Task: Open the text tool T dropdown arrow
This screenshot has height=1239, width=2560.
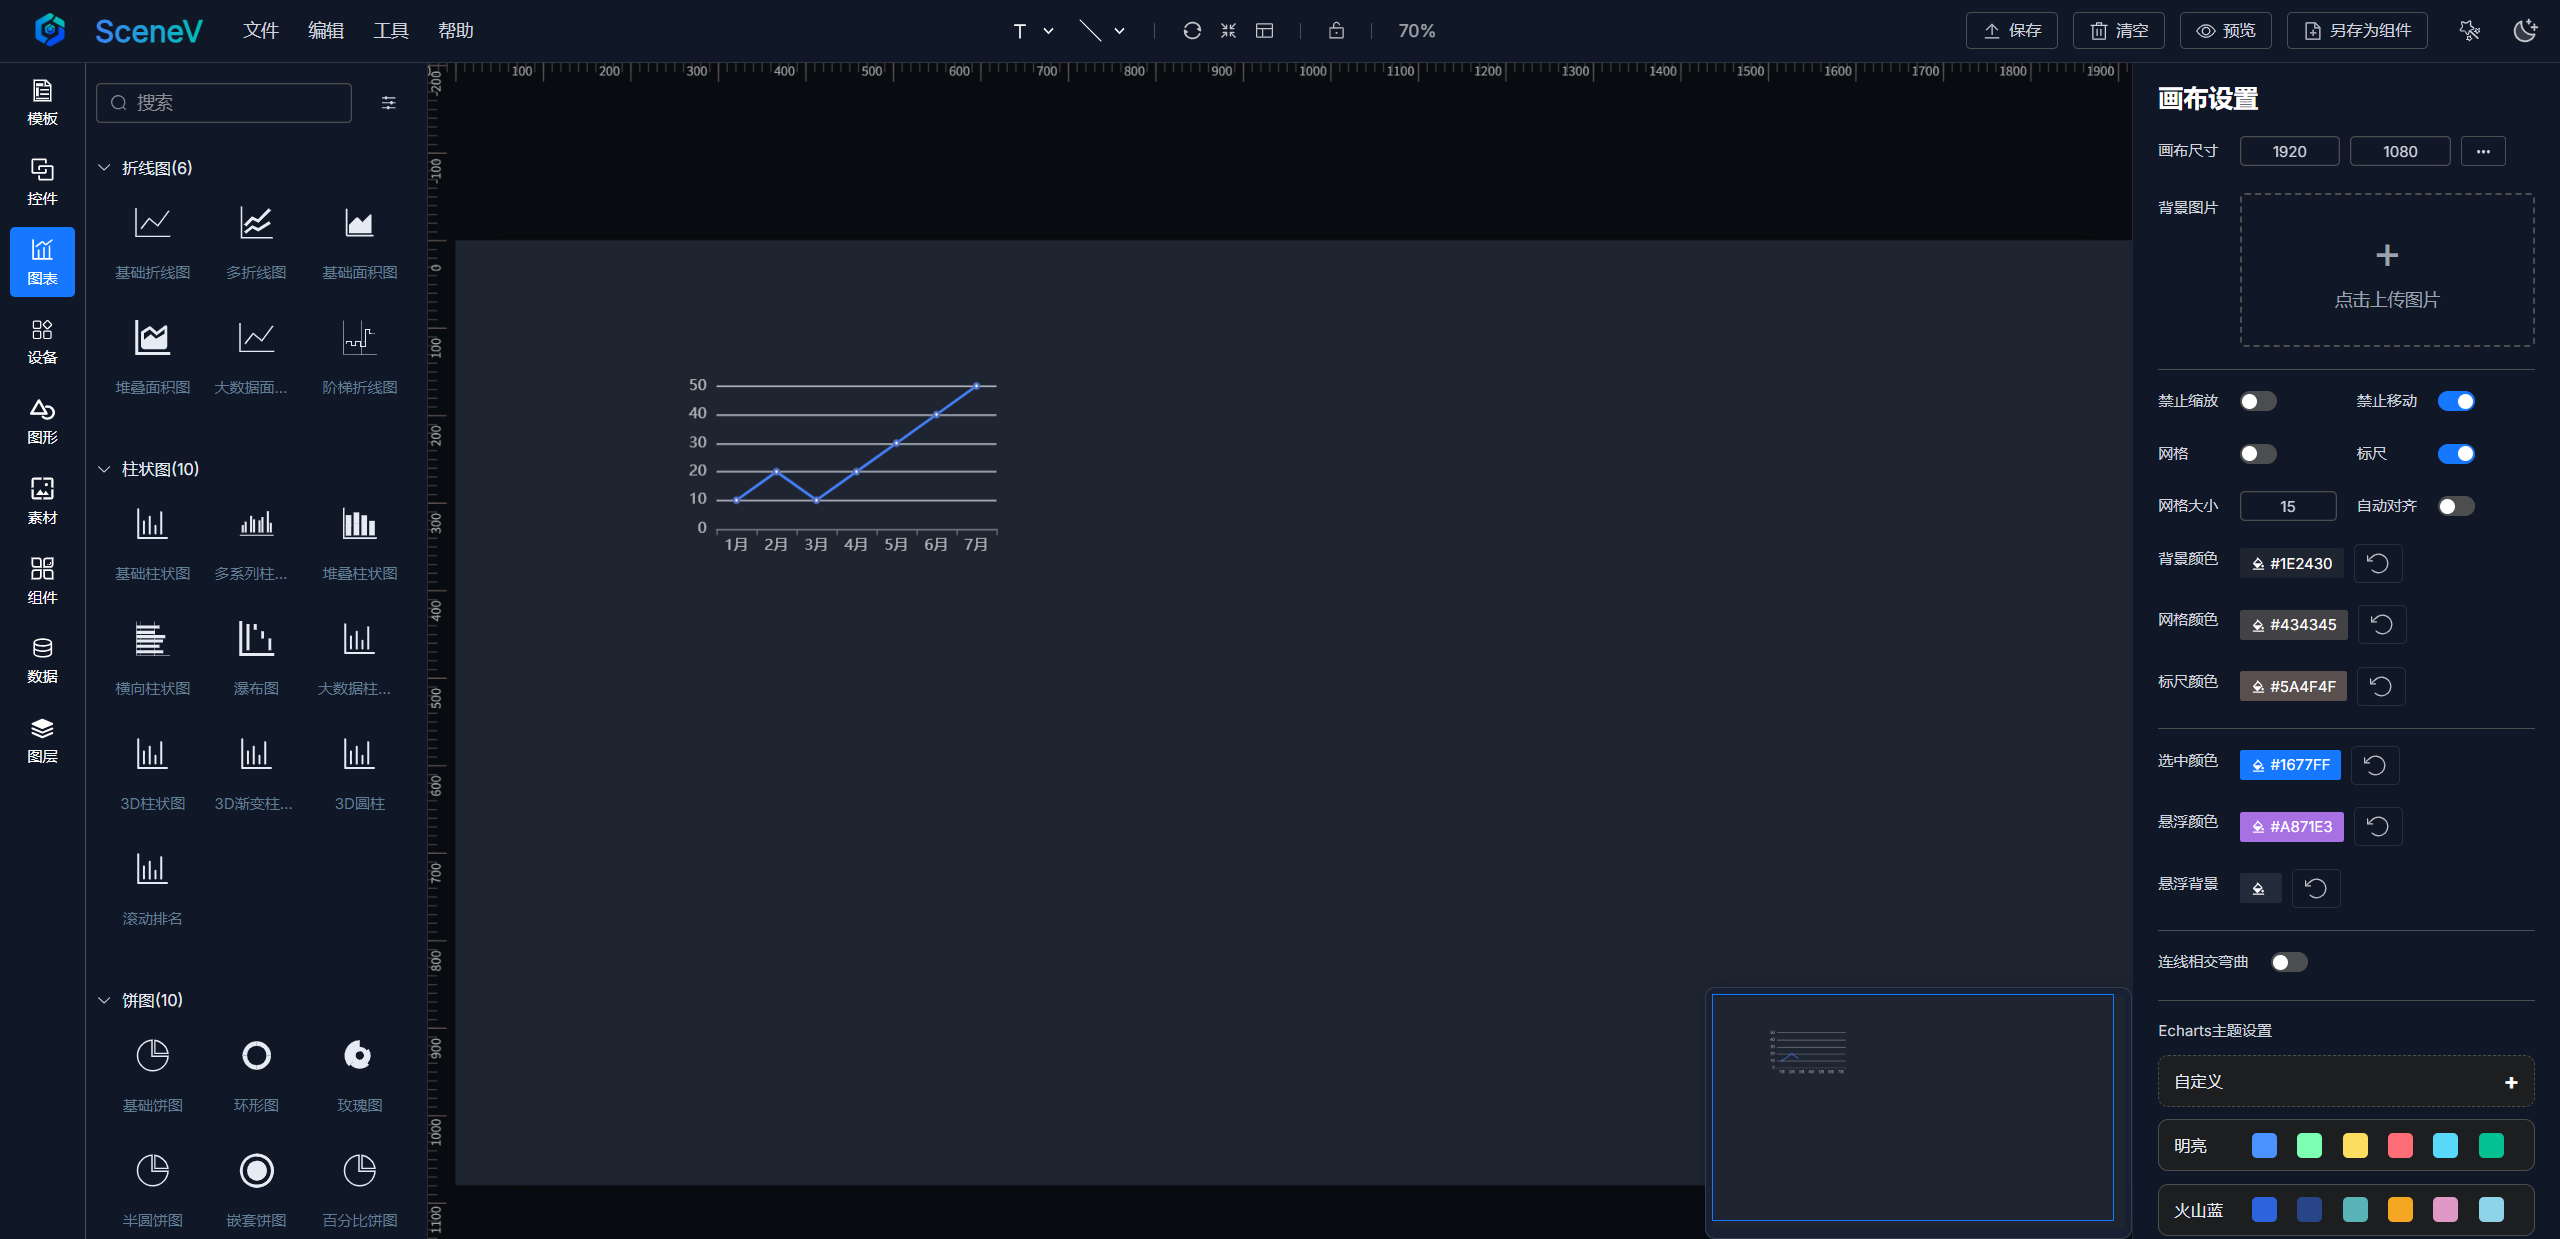Action: pyautogui.click(x=1048, y=31)
